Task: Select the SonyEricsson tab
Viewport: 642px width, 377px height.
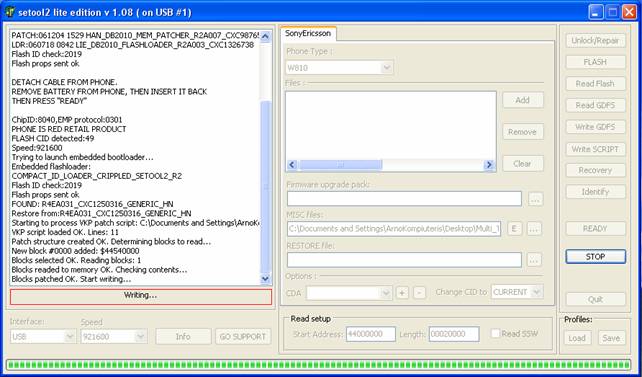Action: [308, 34]
